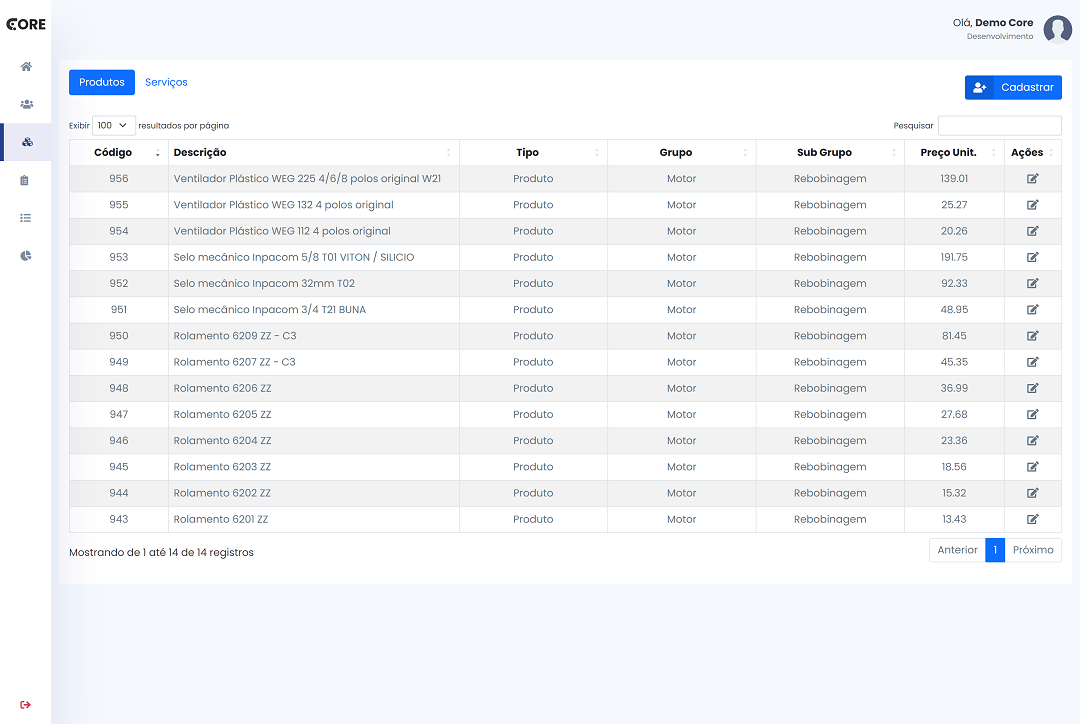Sort table by Descrição column
Screen dimensions: 1080x724
coord(313,152)
